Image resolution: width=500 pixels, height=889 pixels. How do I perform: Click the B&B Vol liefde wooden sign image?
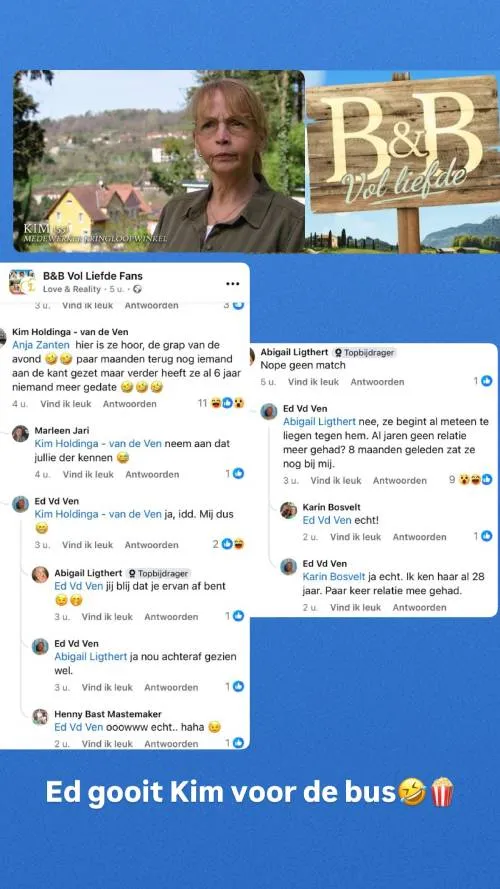tap(402, 161)
